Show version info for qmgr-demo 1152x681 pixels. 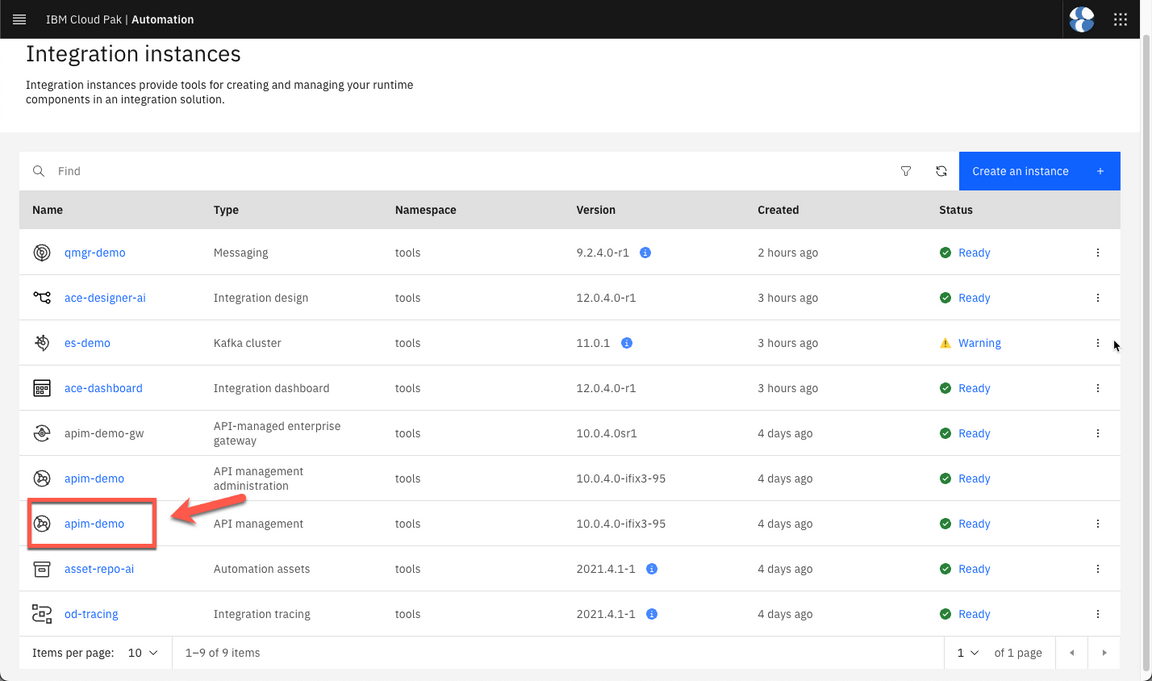point(645,253)
